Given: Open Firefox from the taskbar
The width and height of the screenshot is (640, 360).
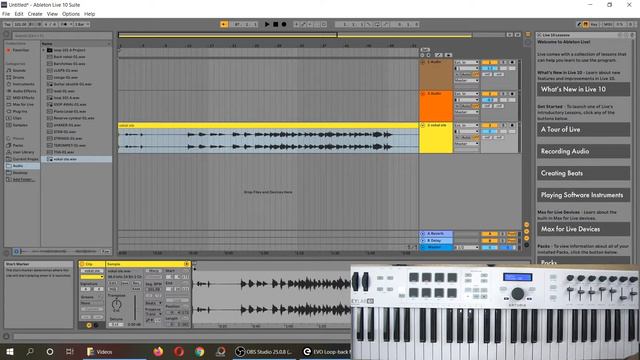Looking at the screenshot, I should pos(158,351).
